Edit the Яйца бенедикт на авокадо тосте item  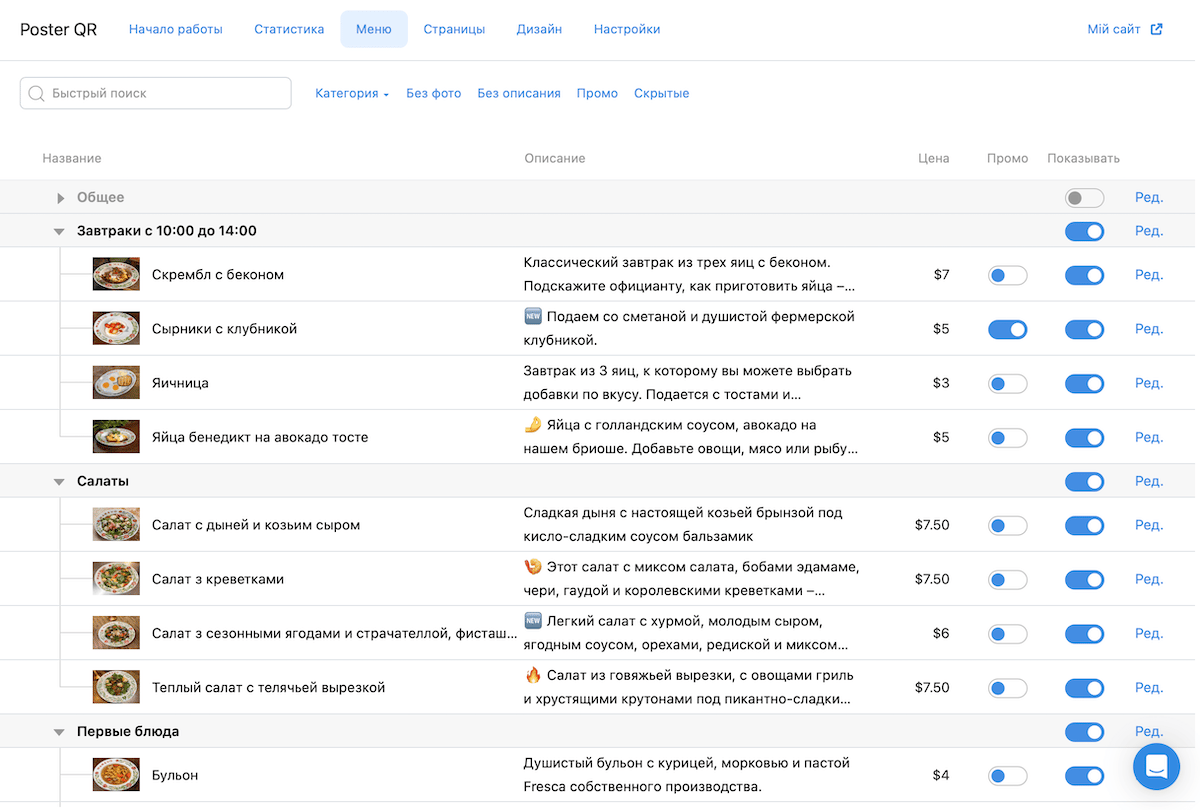click(1148, 437)
